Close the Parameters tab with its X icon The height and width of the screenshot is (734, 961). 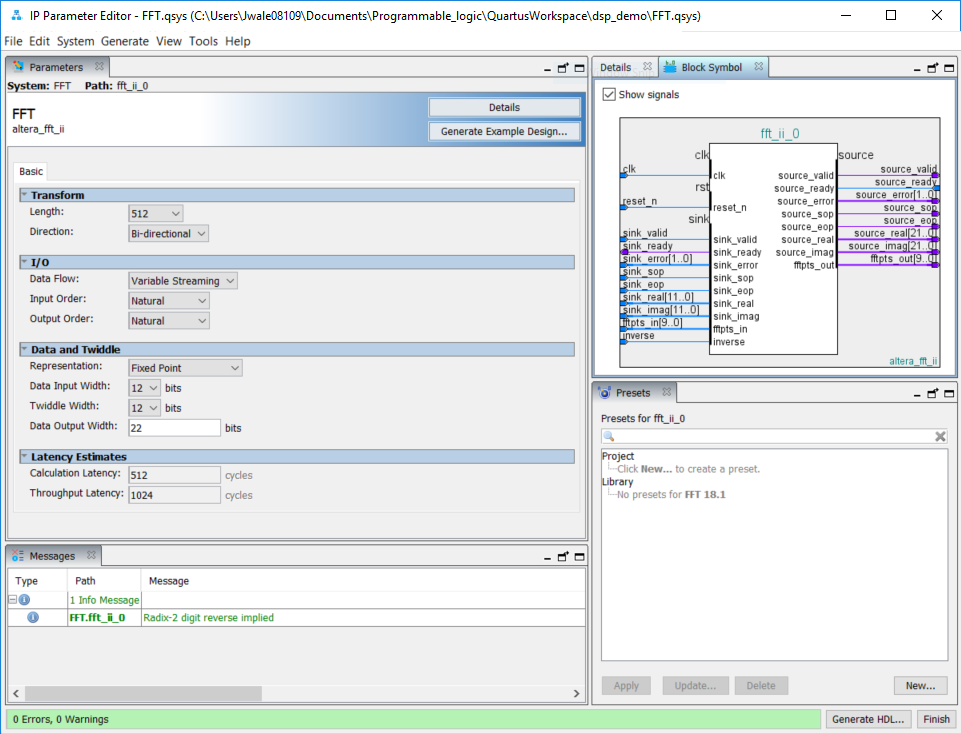99,66
